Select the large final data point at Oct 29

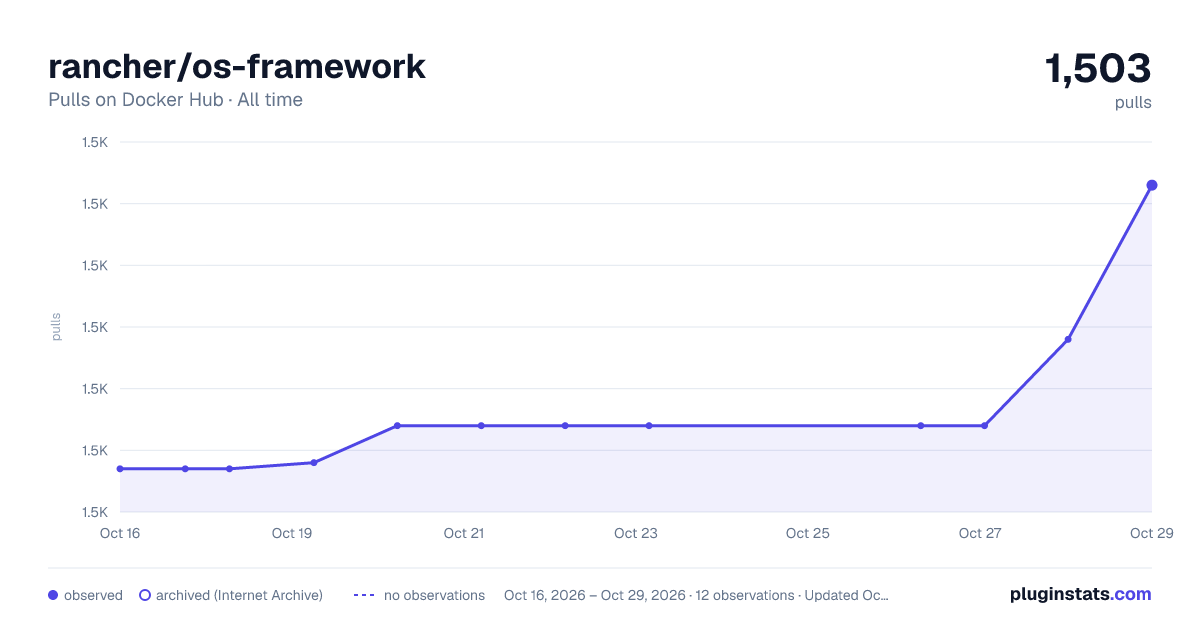tap(1152, 185)
